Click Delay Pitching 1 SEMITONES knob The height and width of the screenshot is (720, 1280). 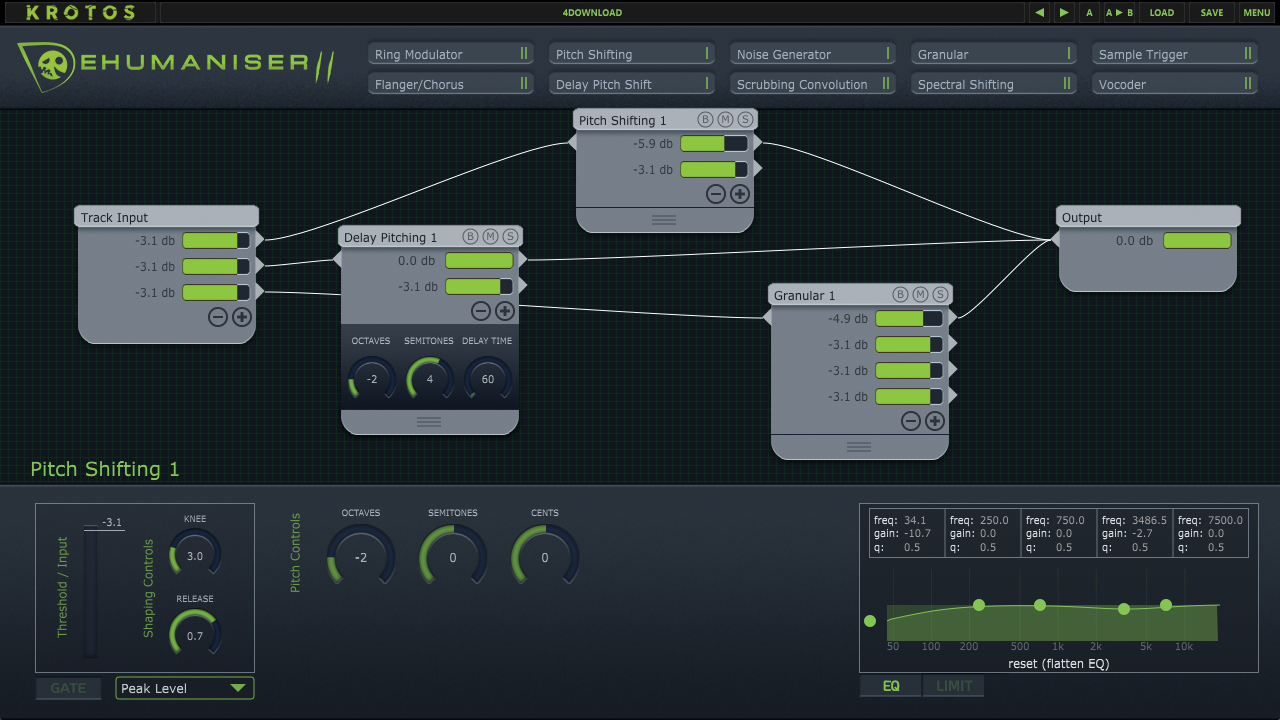click(x=430, y=379)
